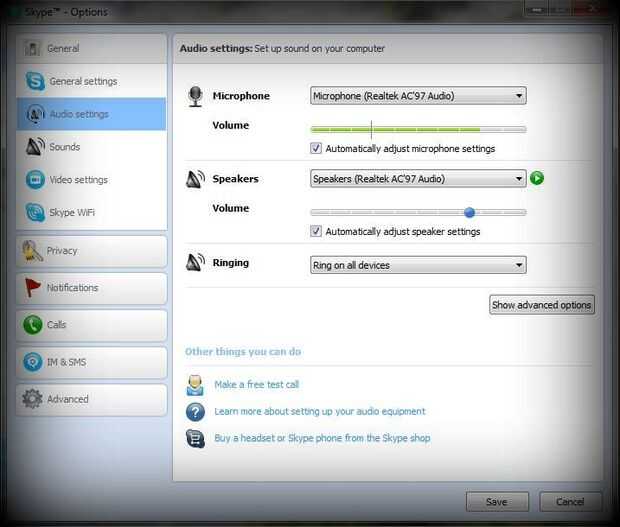Open Learn more about setting up audio equipment

319,412
